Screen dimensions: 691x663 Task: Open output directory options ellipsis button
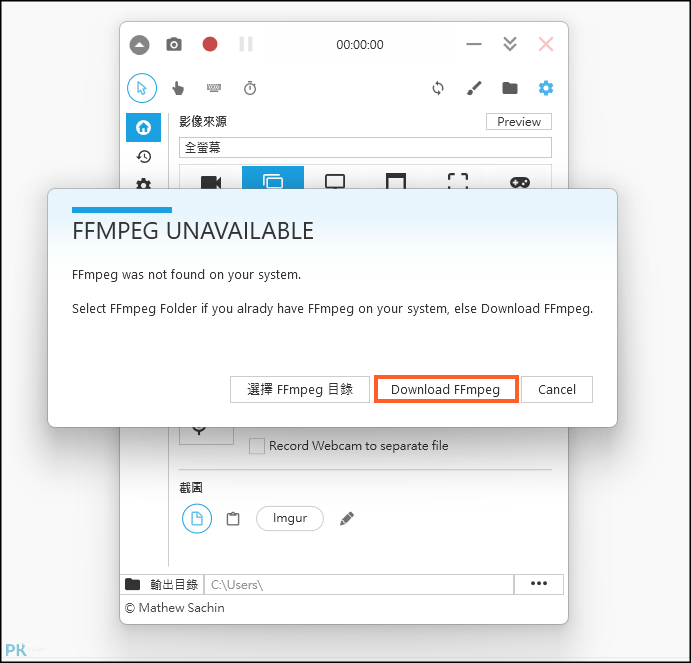539,585
